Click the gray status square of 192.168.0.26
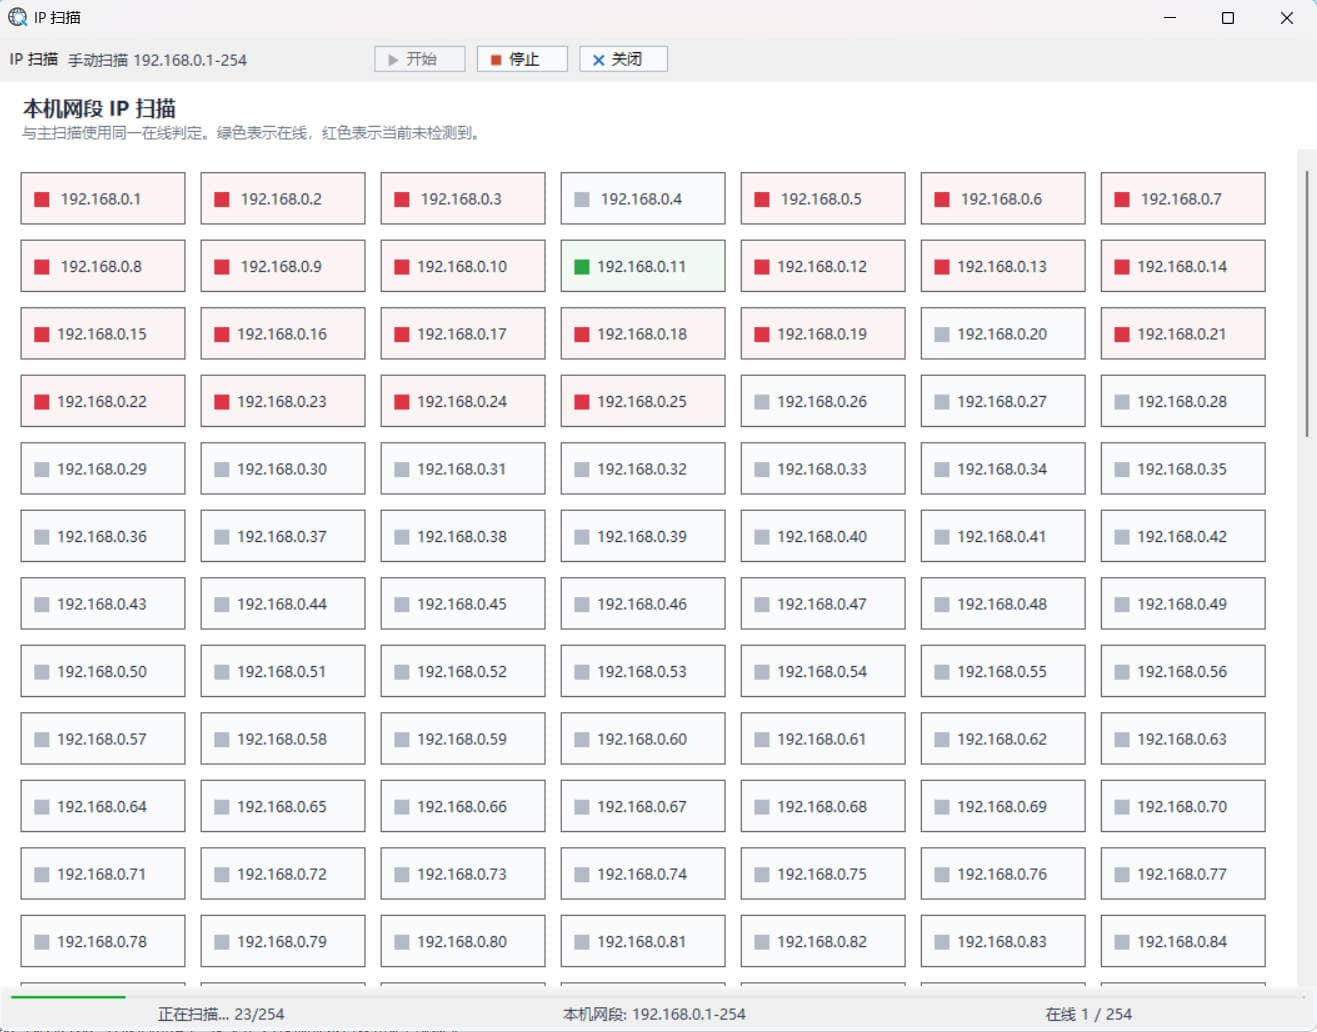The image size is (1317, 1032). (x=762, y=402)
